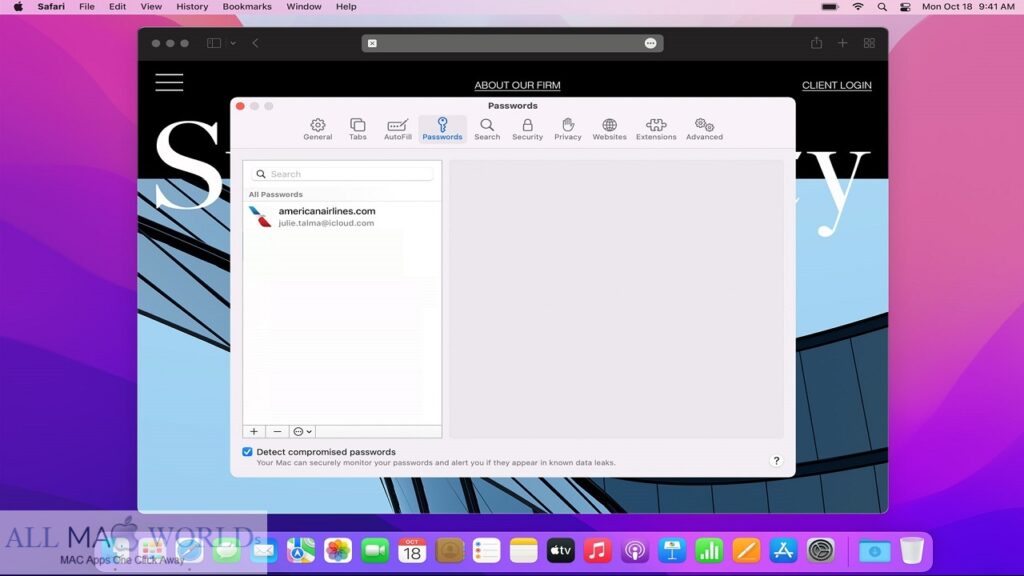Open the Search preferences pane
Screen dimensions: 1024x576
487,129
